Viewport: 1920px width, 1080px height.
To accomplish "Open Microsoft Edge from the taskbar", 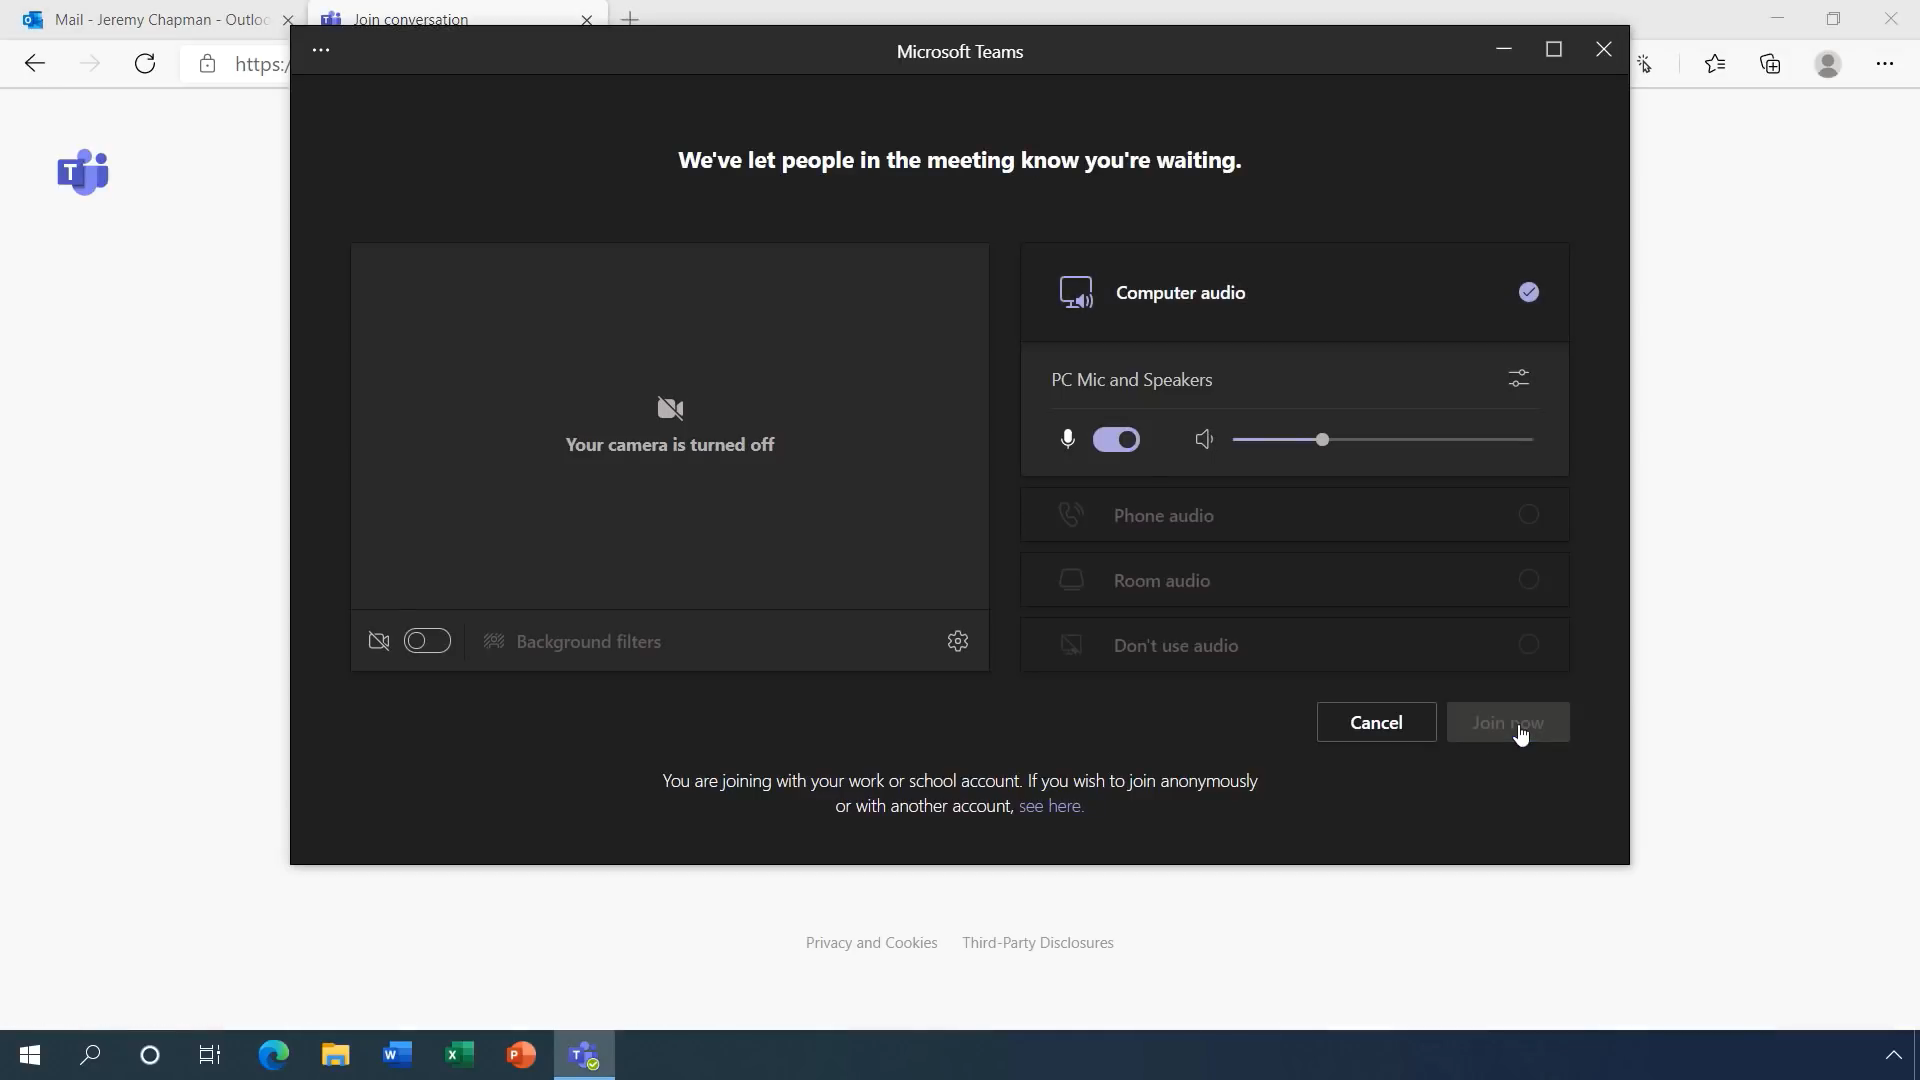I will 273,1055.
